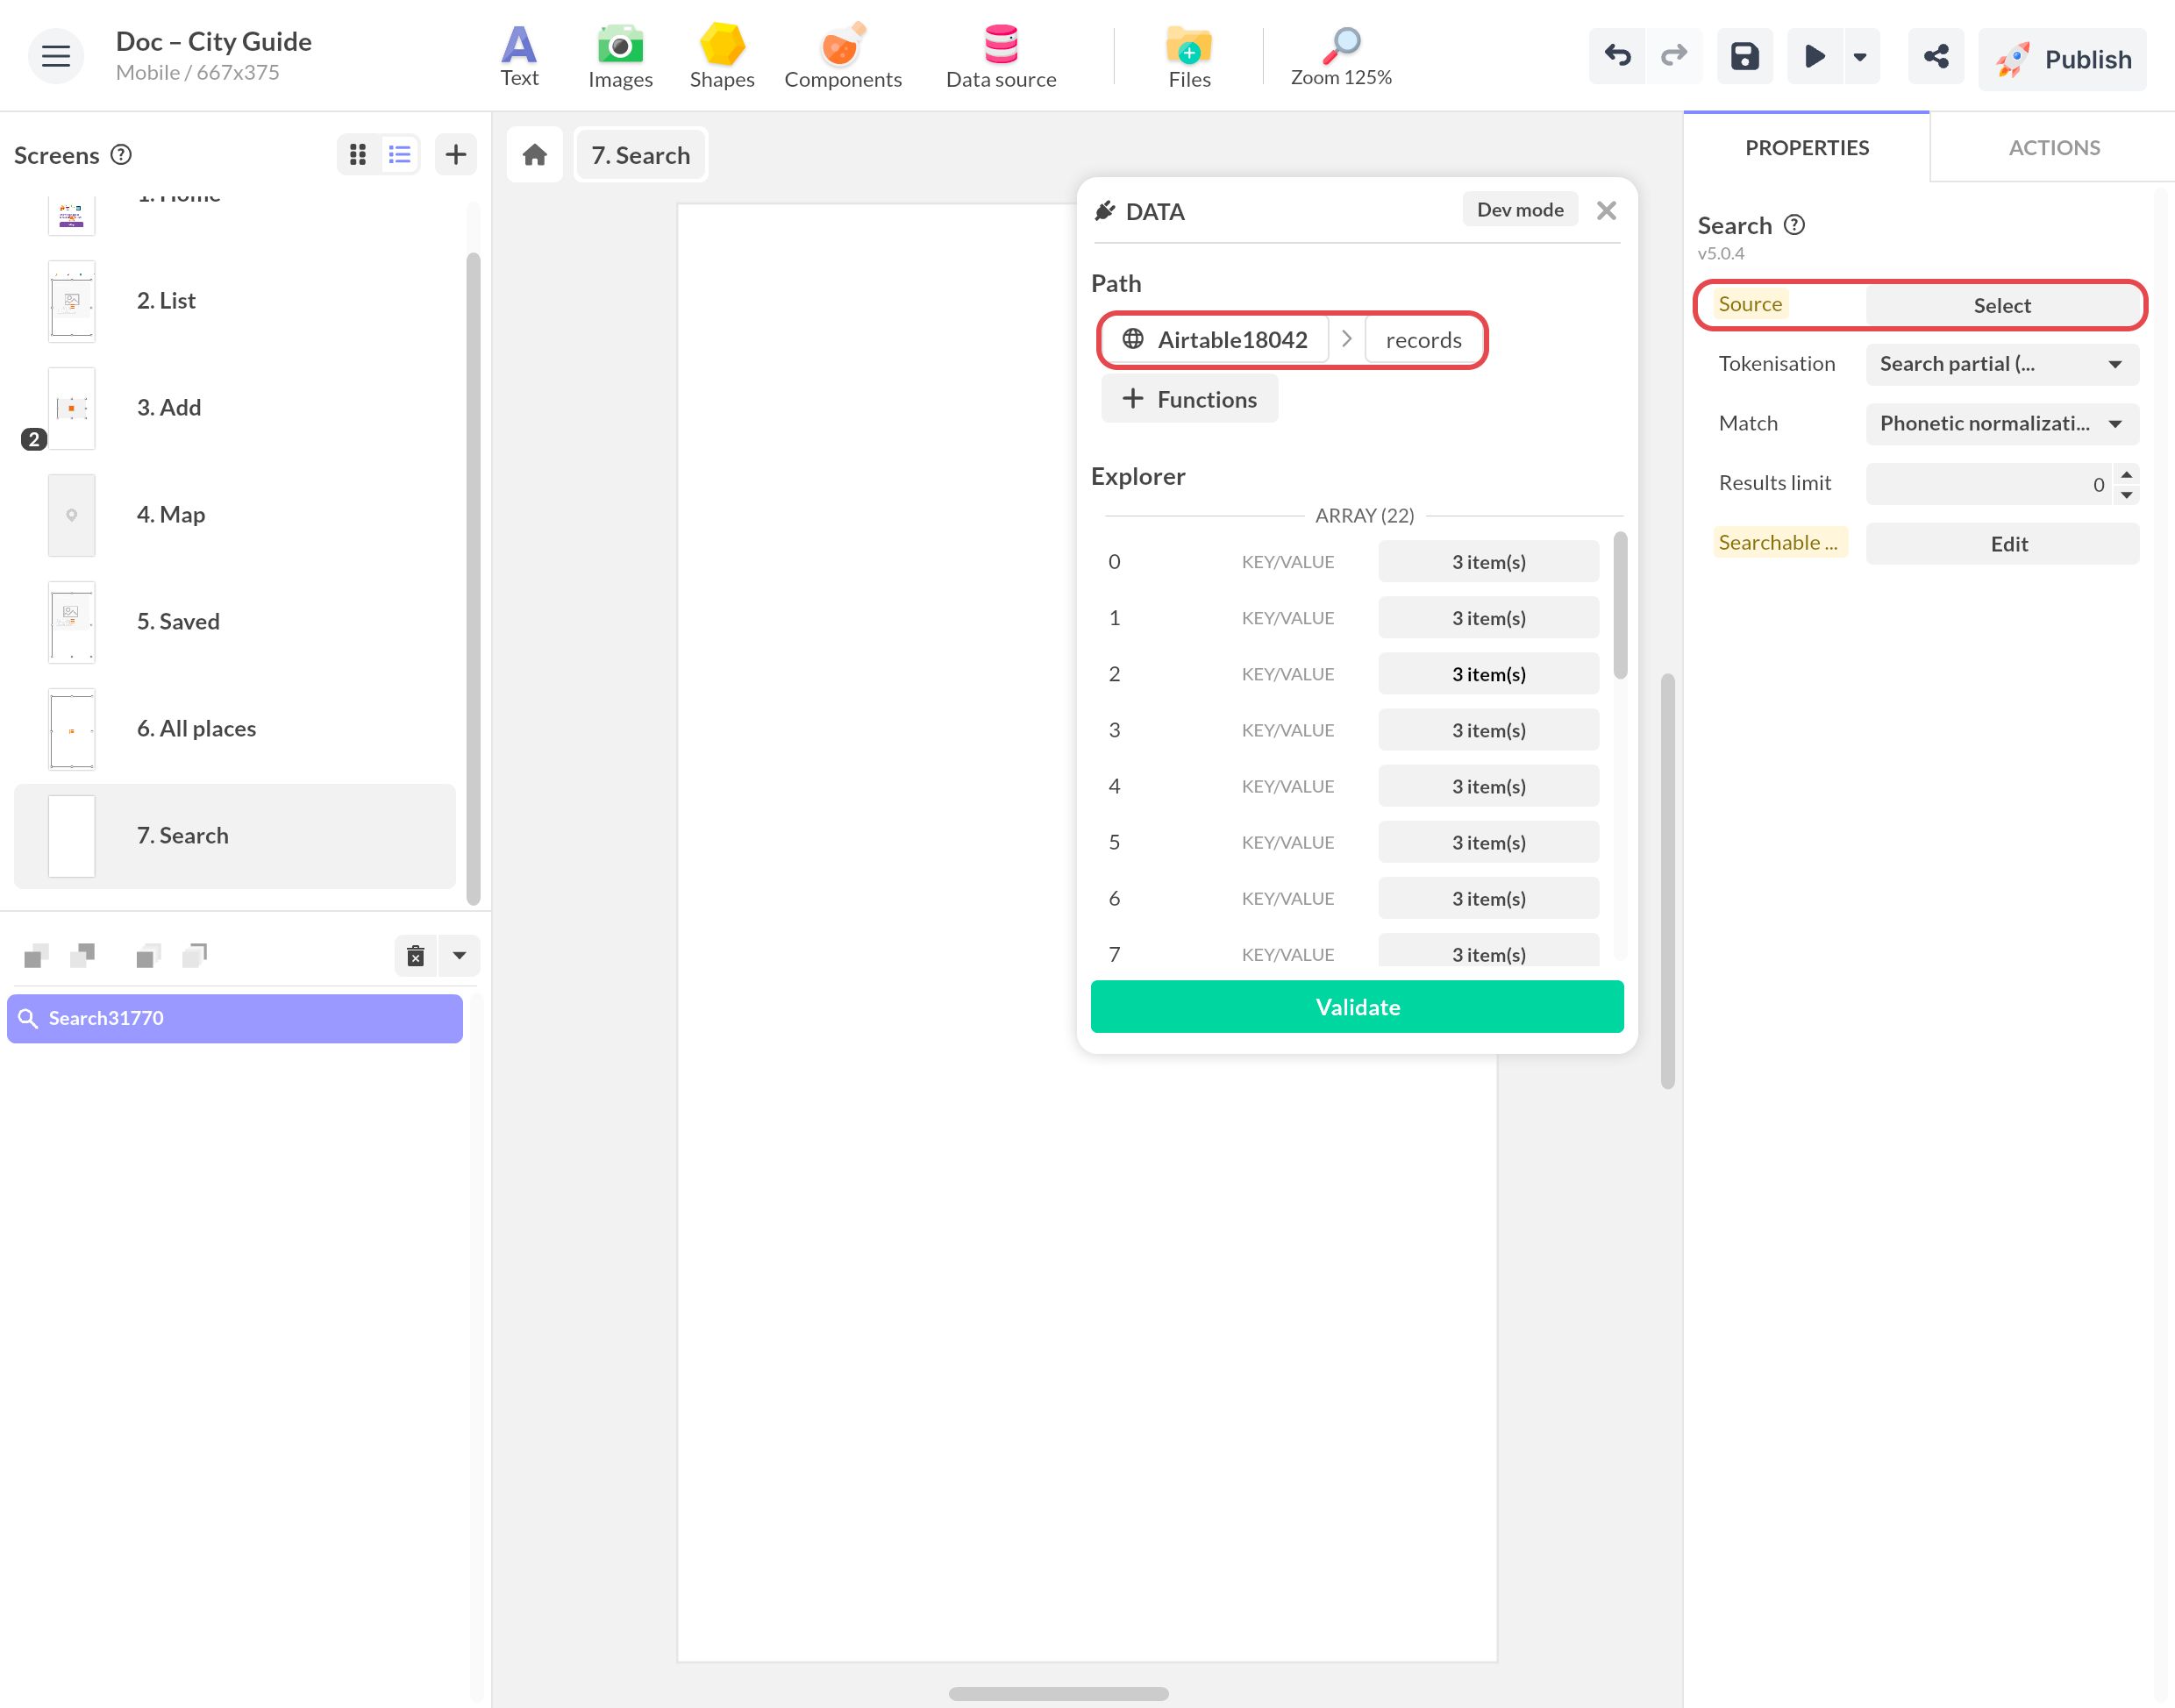The height and width of the screenshot is (1708, 2175).
Task: Switch screens to grid view
Action: (x=358, y=154)
